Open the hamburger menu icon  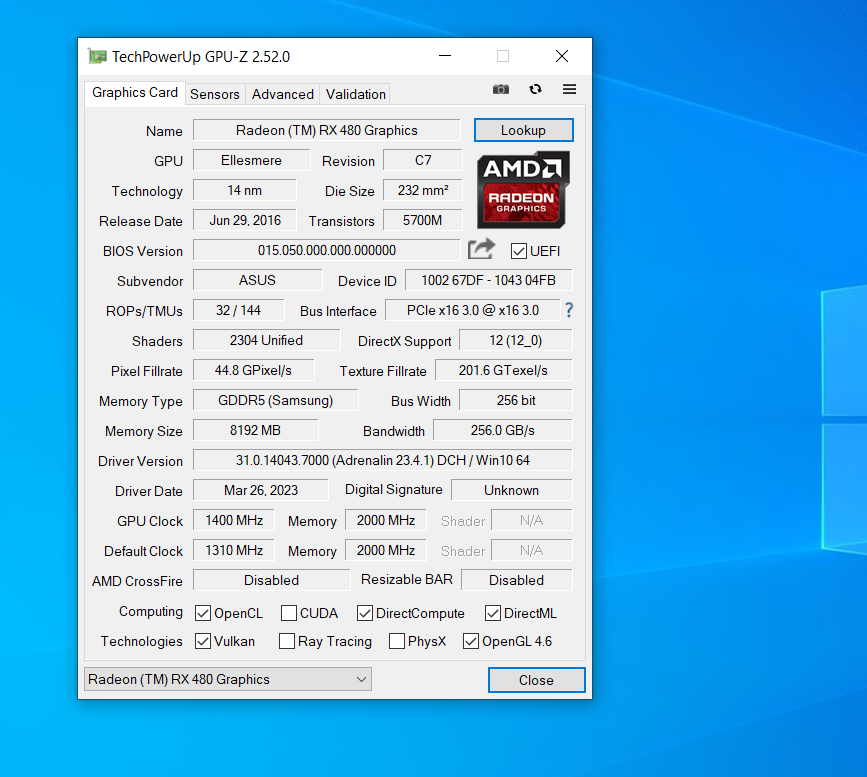[569, 89]
